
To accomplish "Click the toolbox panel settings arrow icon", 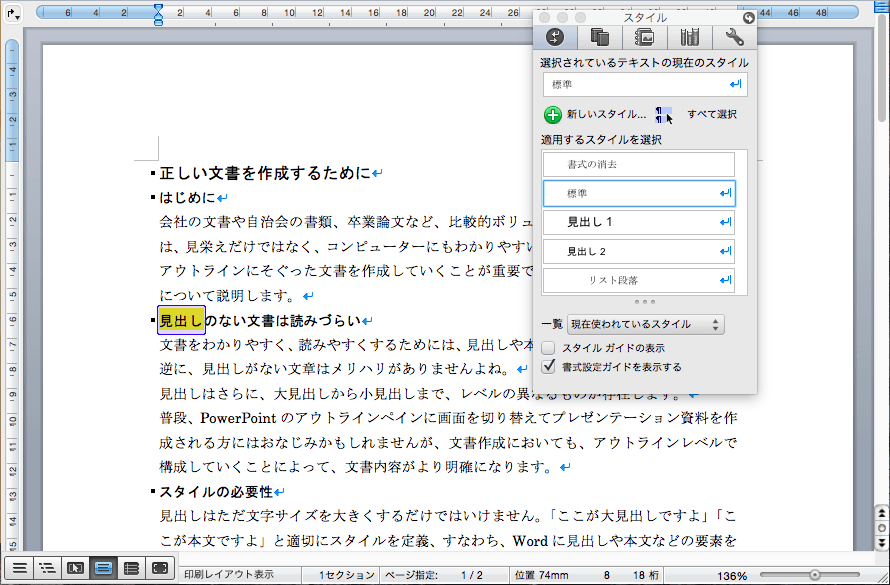I will click(x=749, y=18).
